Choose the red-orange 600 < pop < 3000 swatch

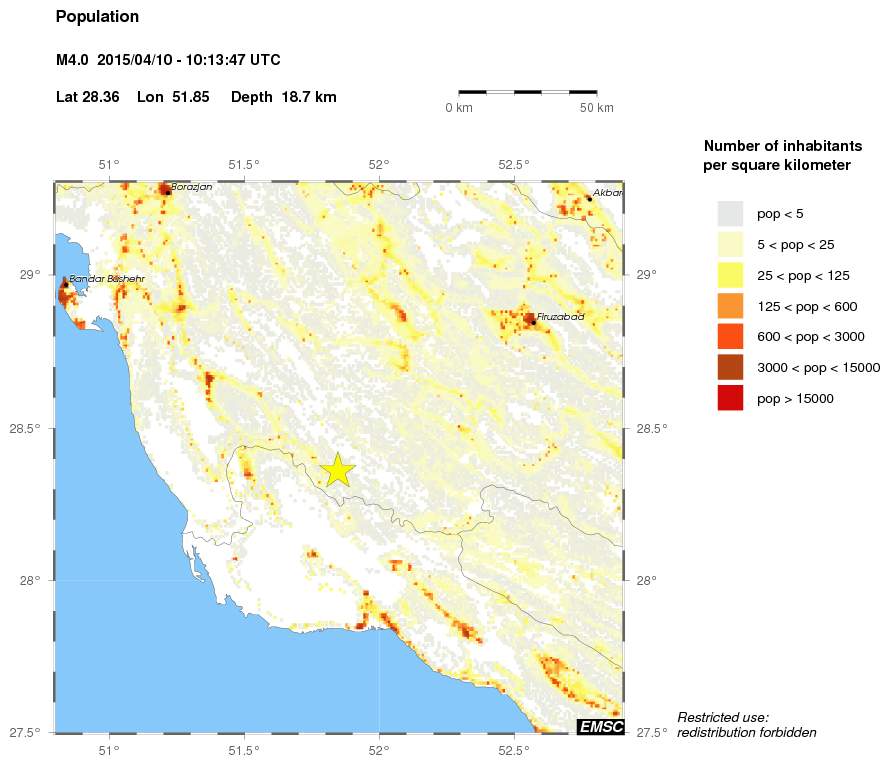click(730, 337)
